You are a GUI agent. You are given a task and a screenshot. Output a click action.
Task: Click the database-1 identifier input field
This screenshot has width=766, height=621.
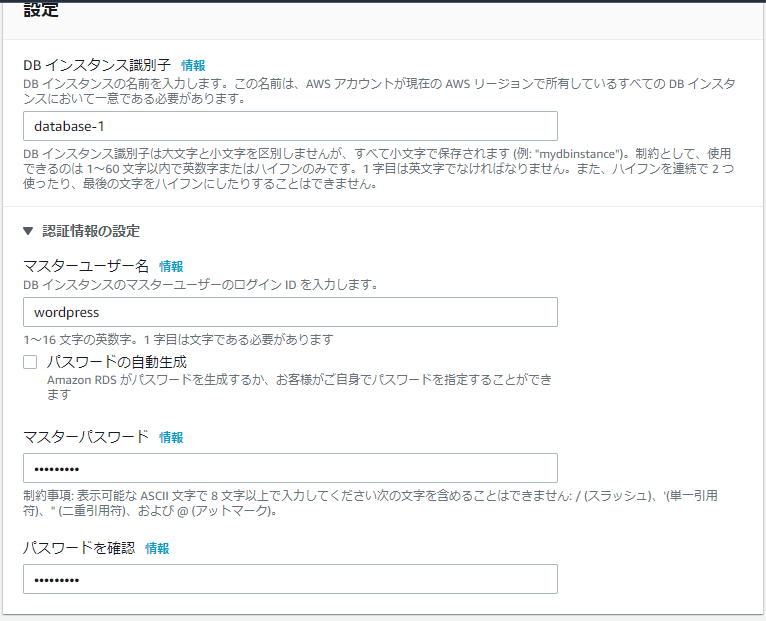290,126
